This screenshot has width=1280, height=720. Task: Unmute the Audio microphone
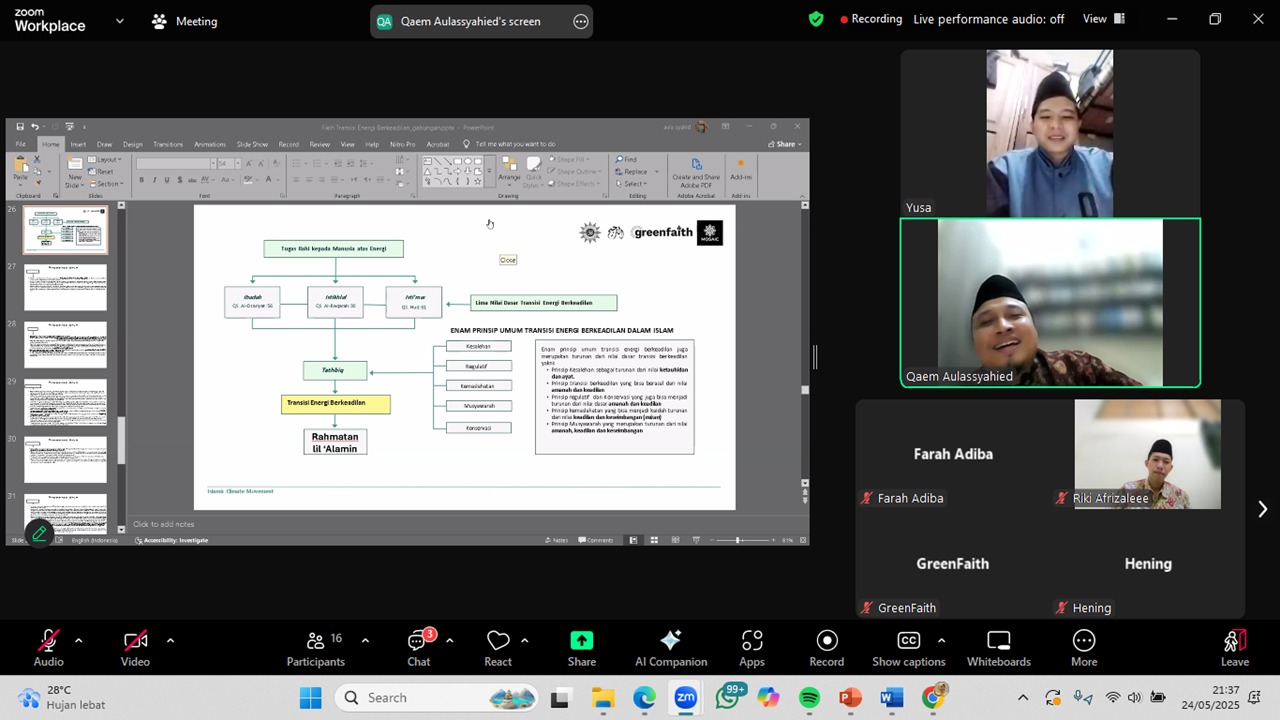coord(48,648)
